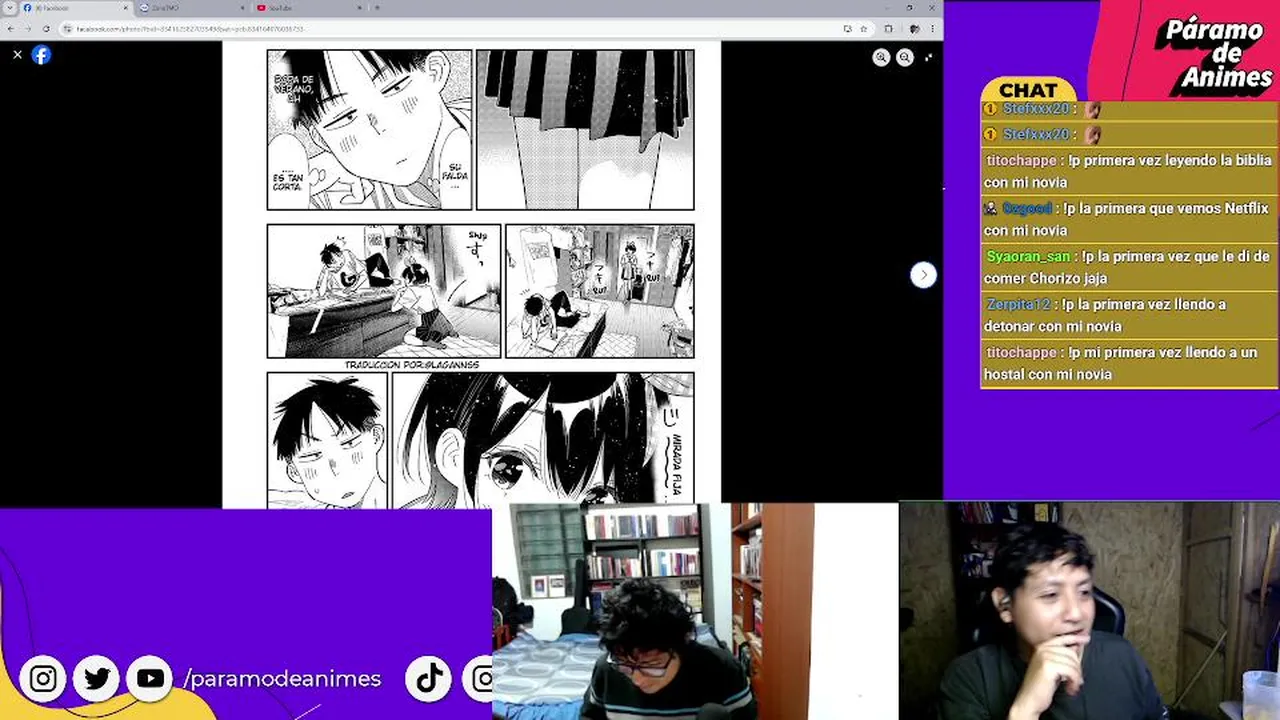Reload the Facebook page

[45, 29]
